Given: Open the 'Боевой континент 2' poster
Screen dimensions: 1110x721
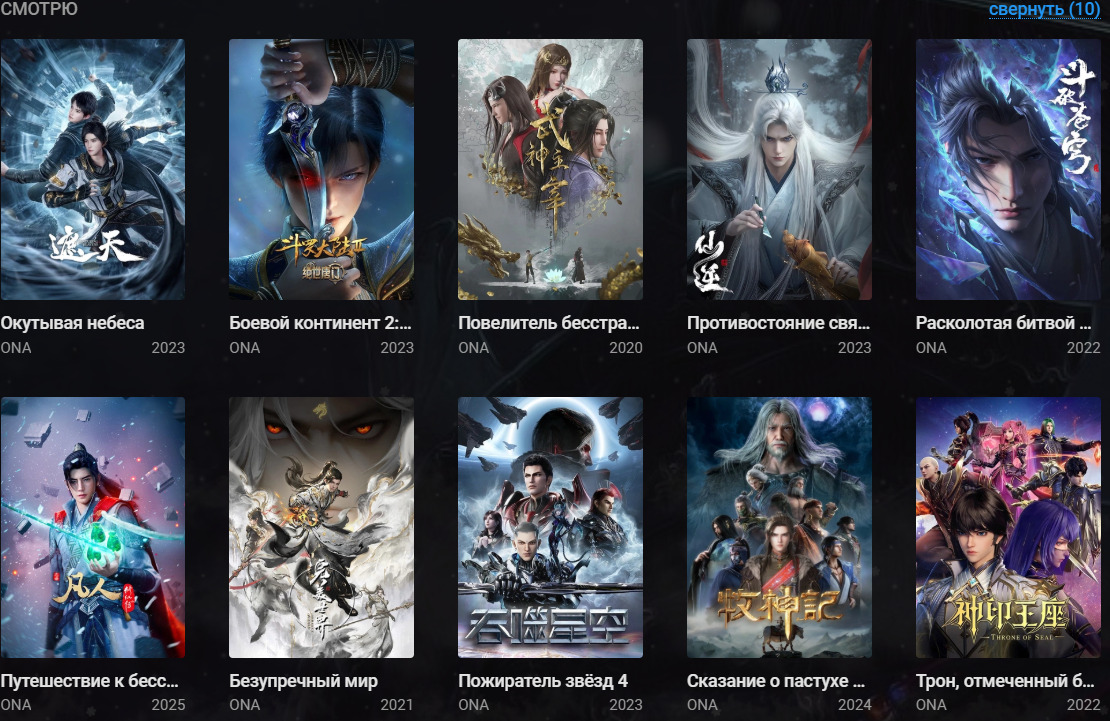Looking at the screenshot, I should coord(321,169).
